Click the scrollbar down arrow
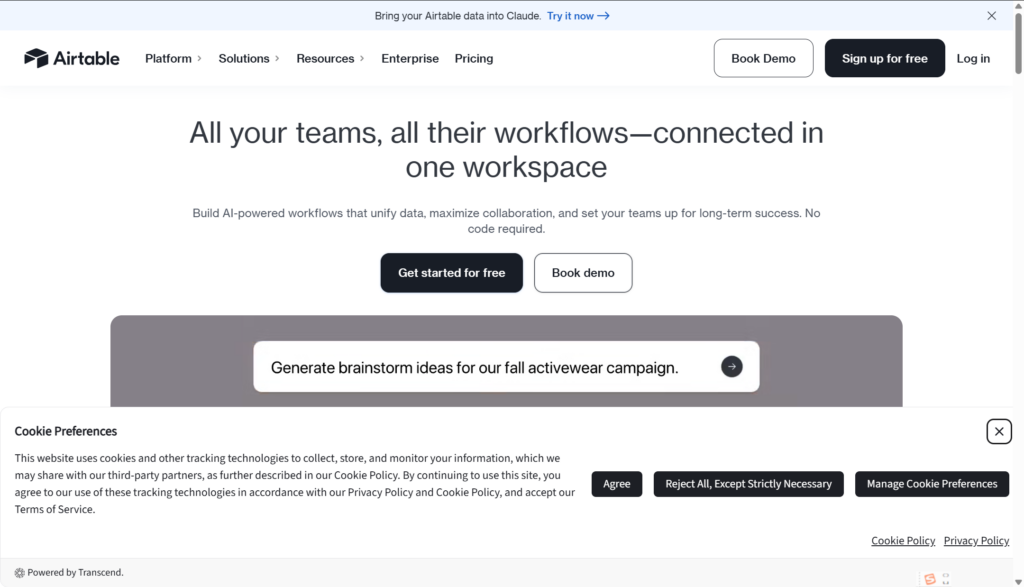Image resolution: width=1024 pixels, height=587 pixels. click(1018, 582)
